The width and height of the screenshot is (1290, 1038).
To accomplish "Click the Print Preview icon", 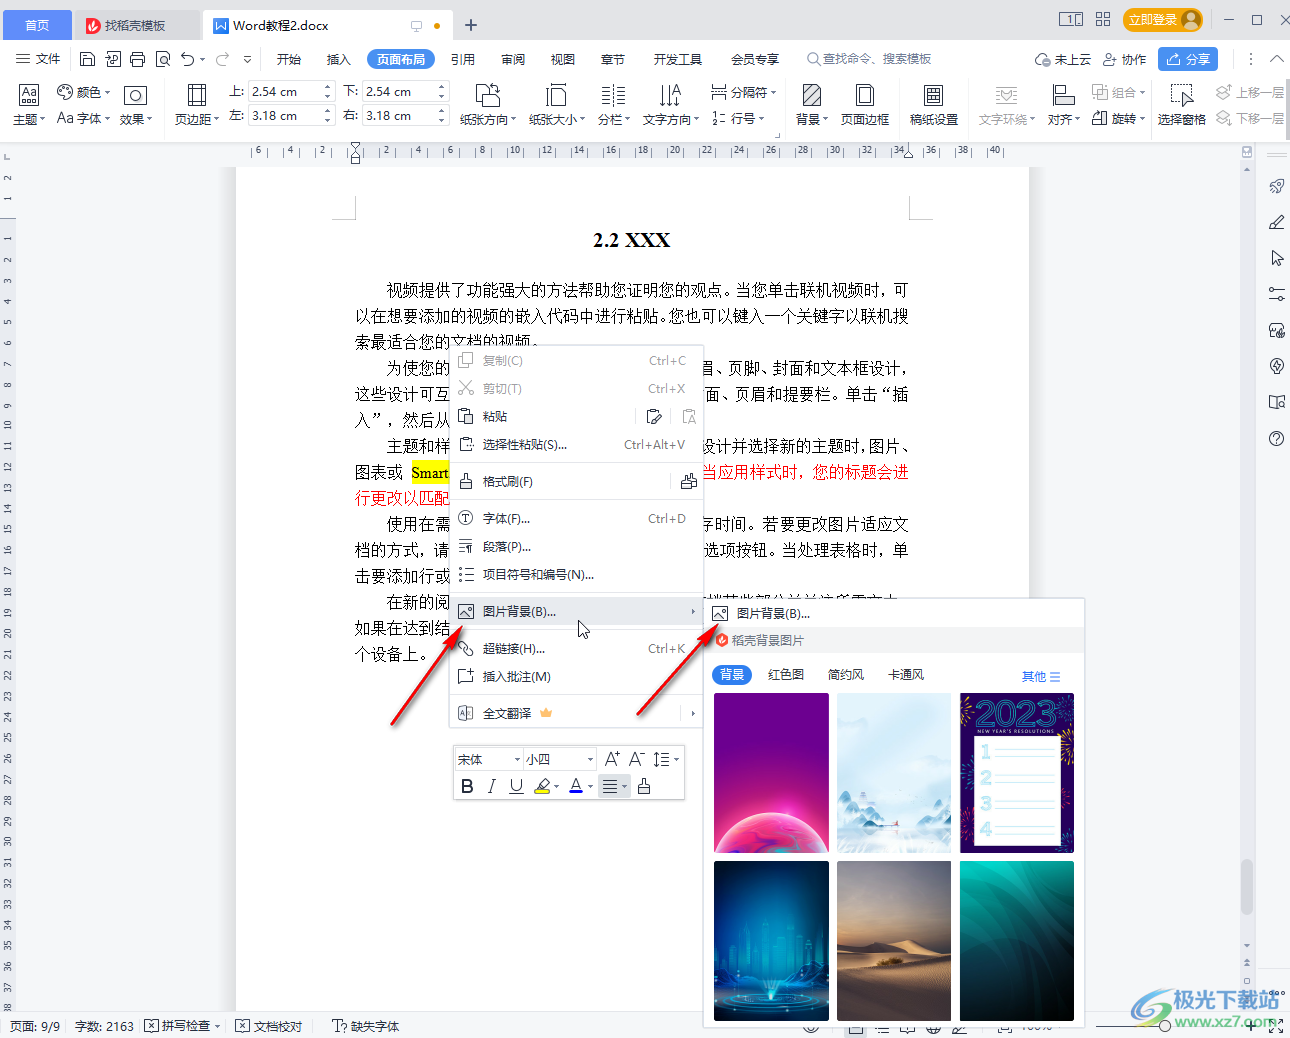I will [163, 59].
